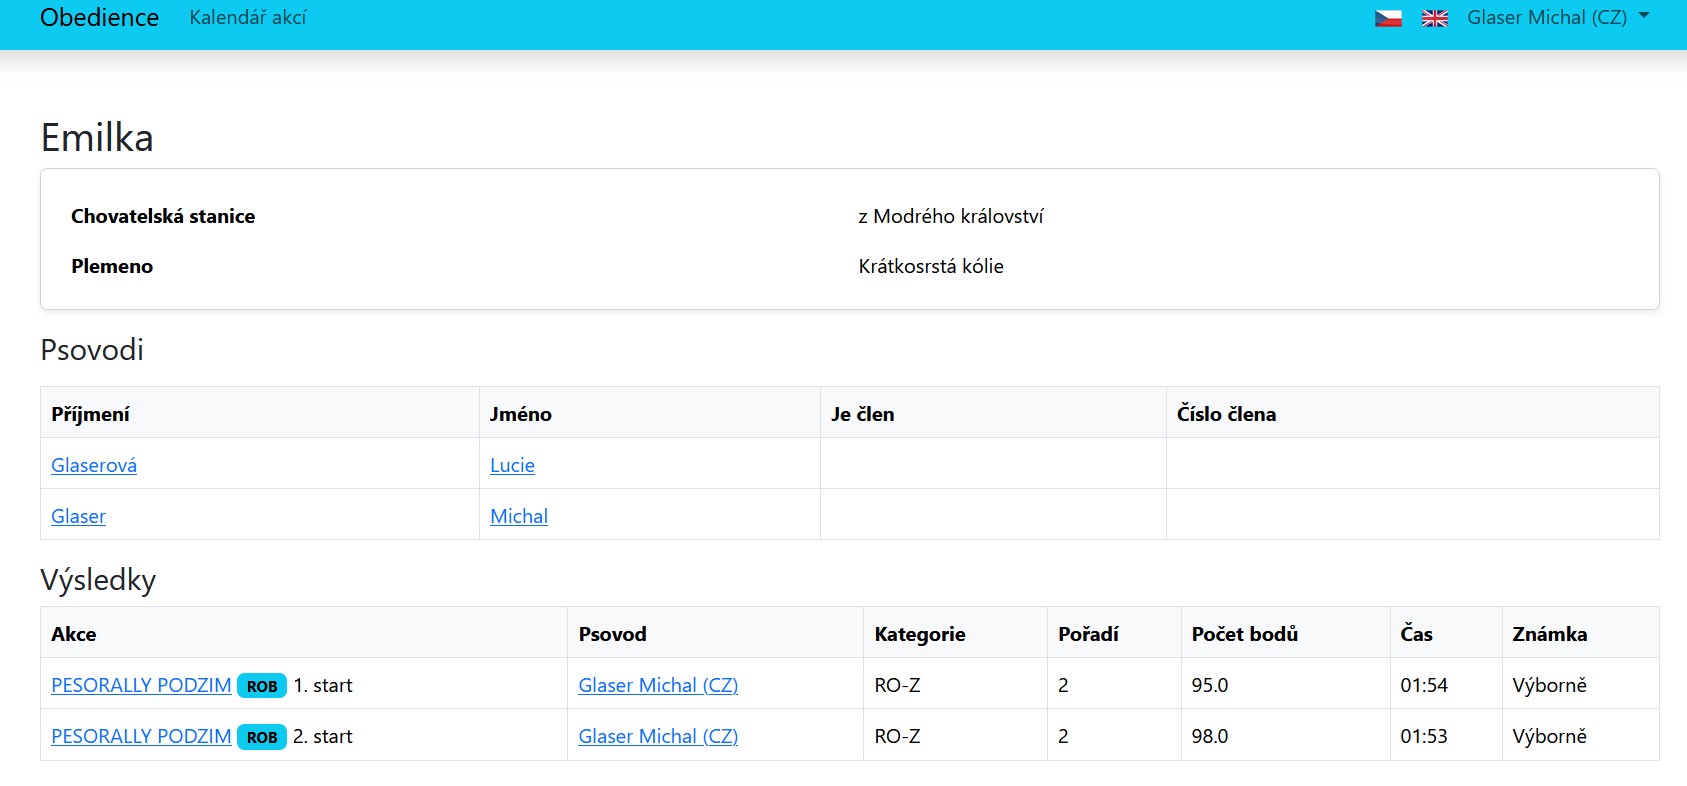Open the Glaser Michal (CZ) user dropdown
Viewport: 1687px width, 786px height.
pyautogui.click(x=1557, y=18)
